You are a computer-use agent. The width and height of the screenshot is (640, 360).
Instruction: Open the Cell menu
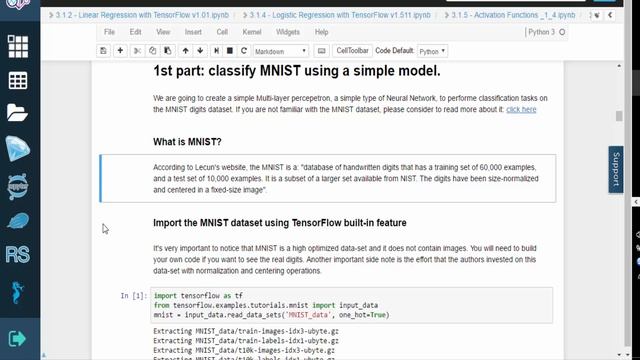tap(222, 32)
